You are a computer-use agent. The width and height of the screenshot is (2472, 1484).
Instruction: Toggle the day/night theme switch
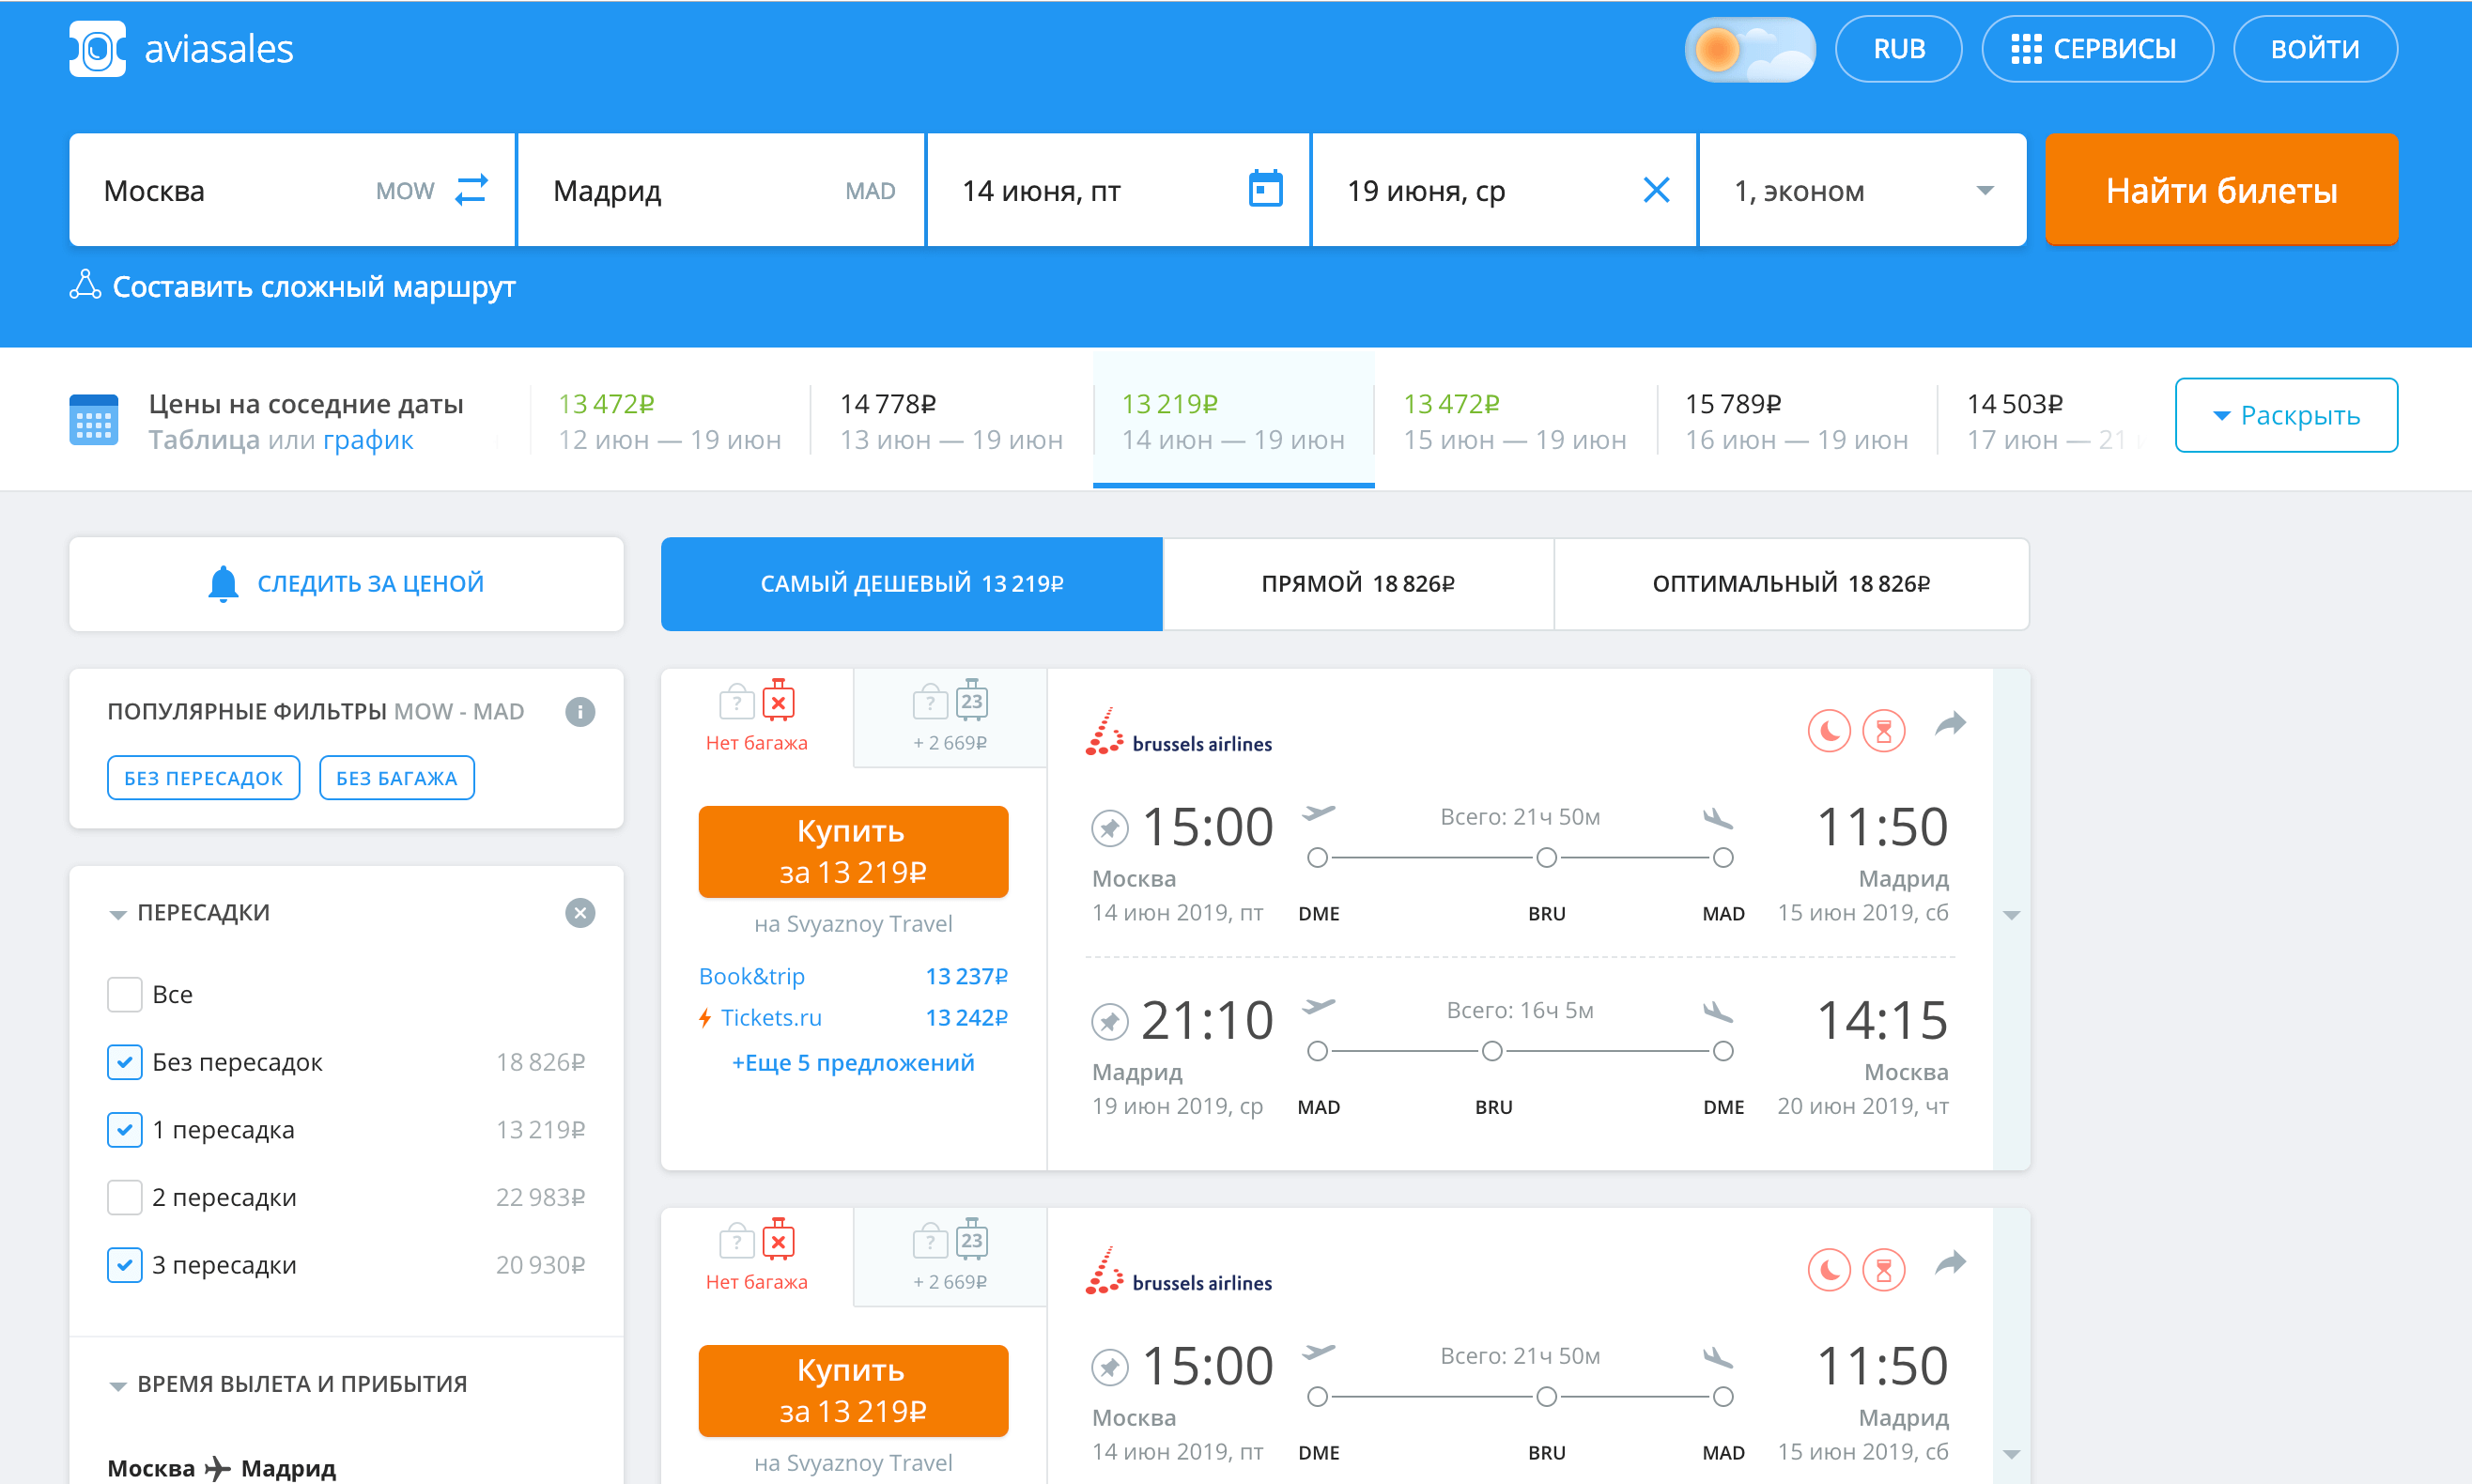point(1750,49)
